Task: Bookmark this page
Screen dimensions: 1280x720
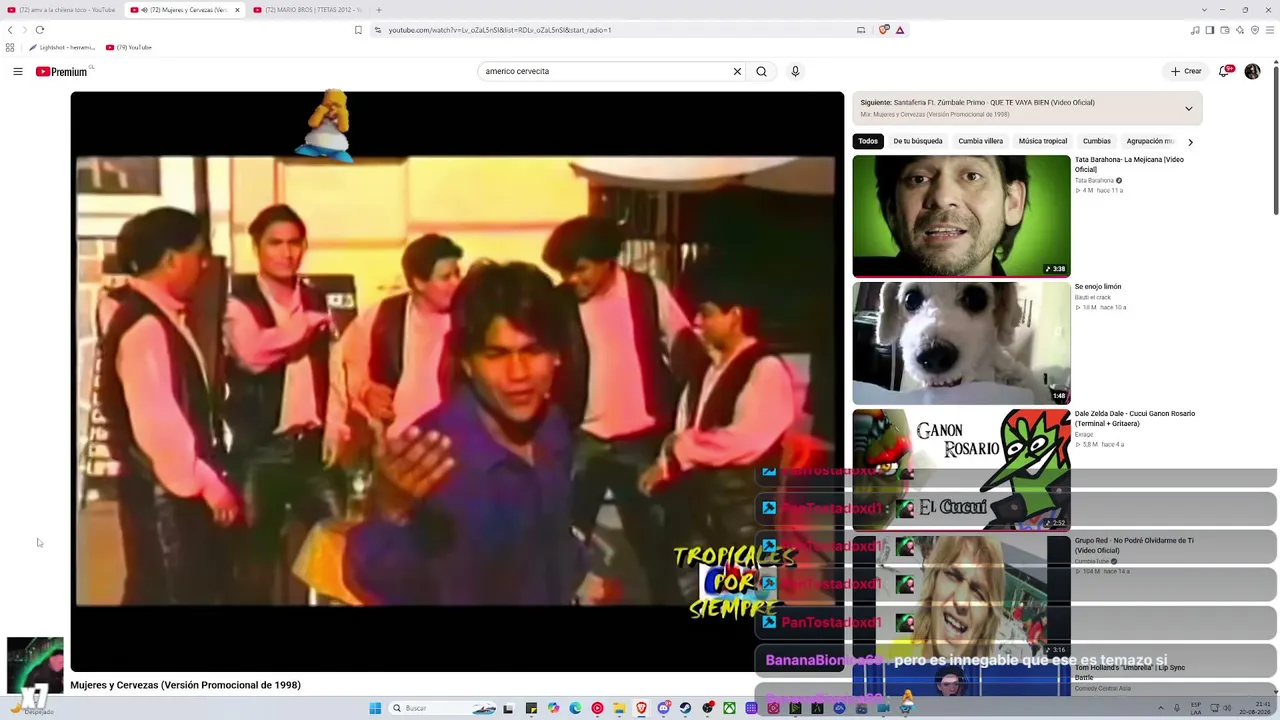Action: pyautogui.click(x=358, y=30)
